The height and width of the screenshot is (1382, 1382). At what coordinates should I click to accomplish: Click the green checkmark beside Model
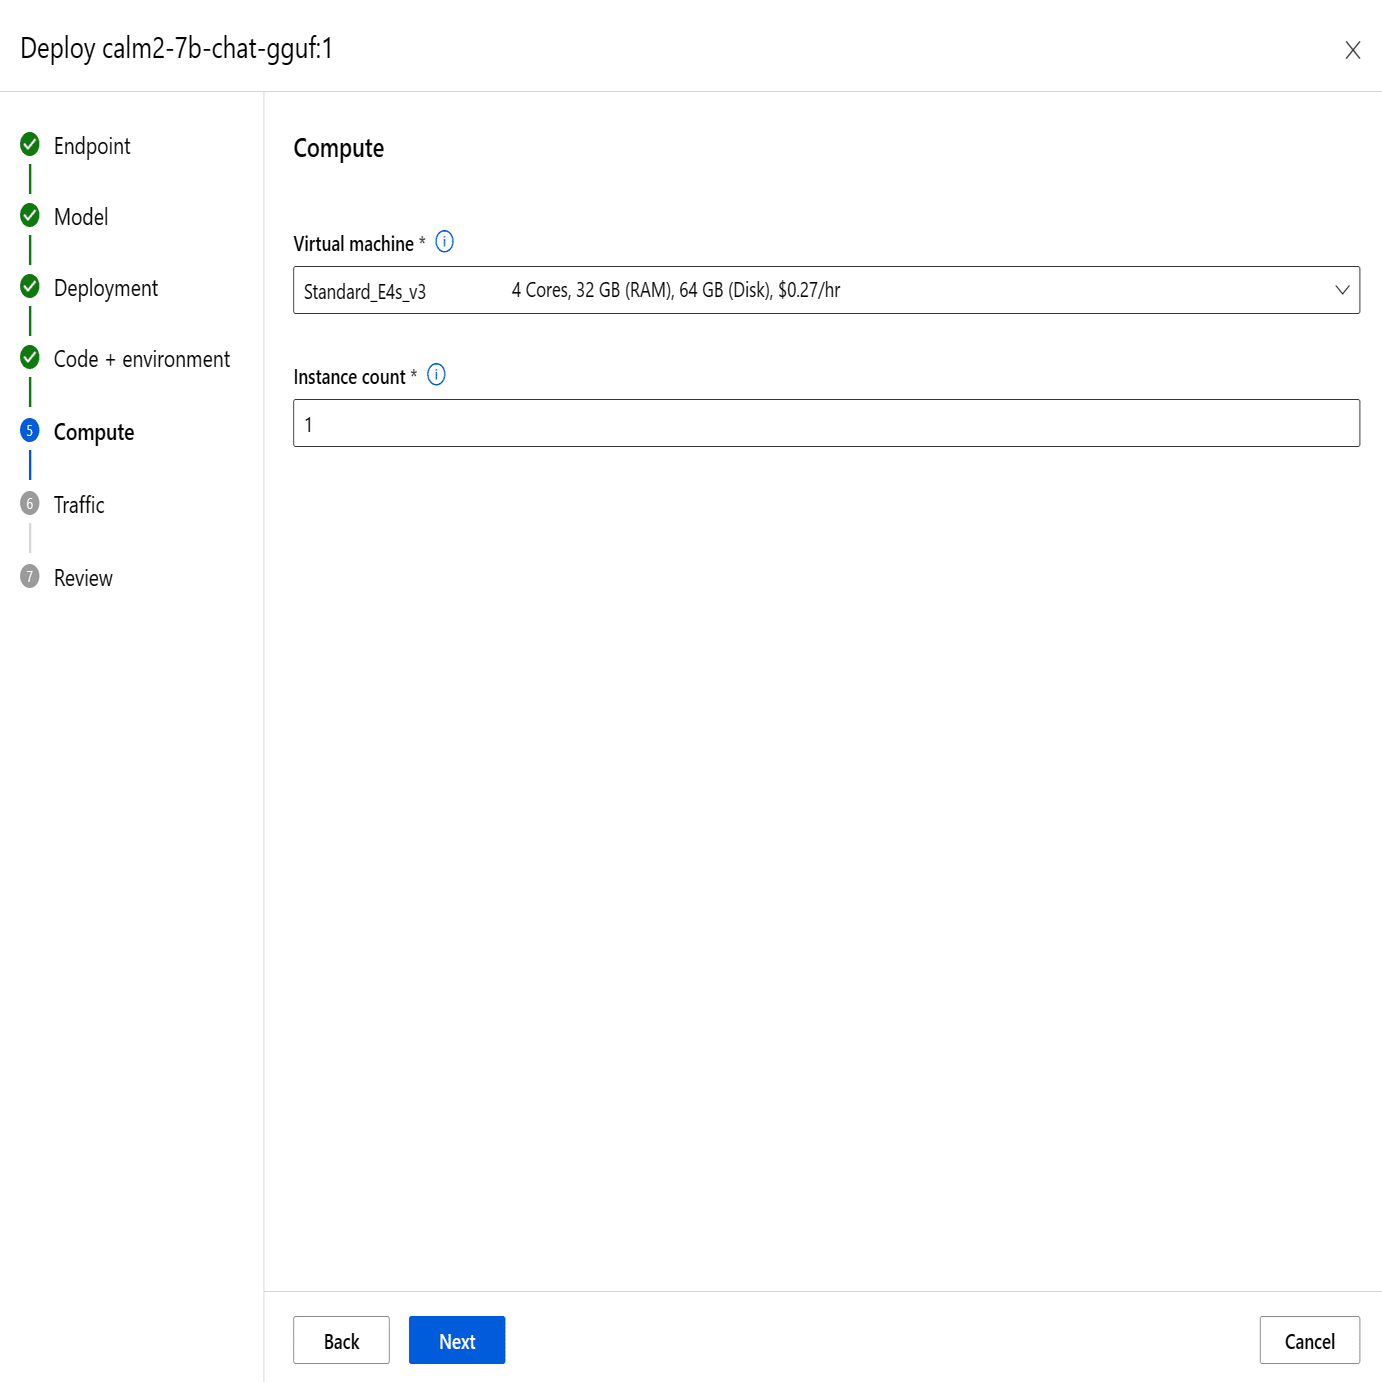[x=30, y=215]
